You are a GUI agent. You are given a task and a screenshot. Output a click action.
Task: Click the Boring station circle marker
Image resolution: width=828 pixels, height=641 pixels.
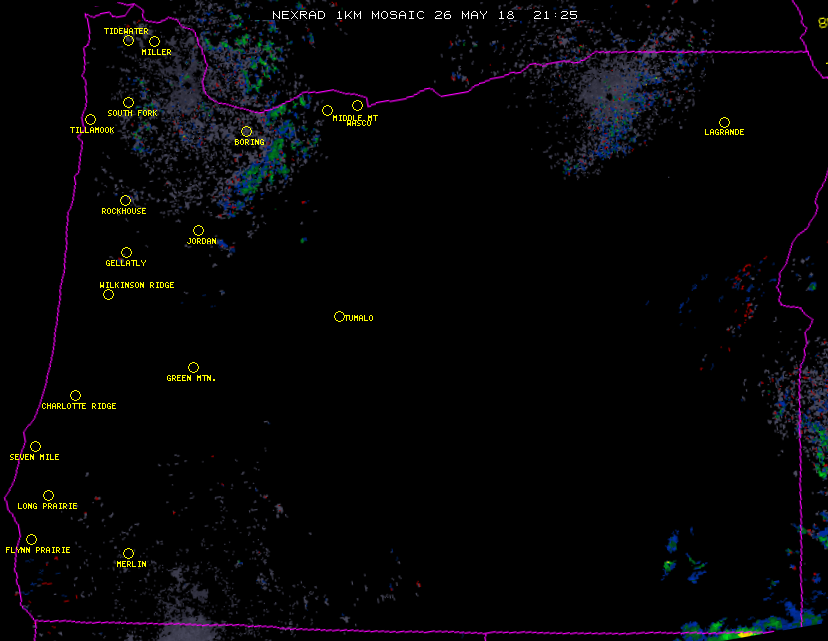246,131
